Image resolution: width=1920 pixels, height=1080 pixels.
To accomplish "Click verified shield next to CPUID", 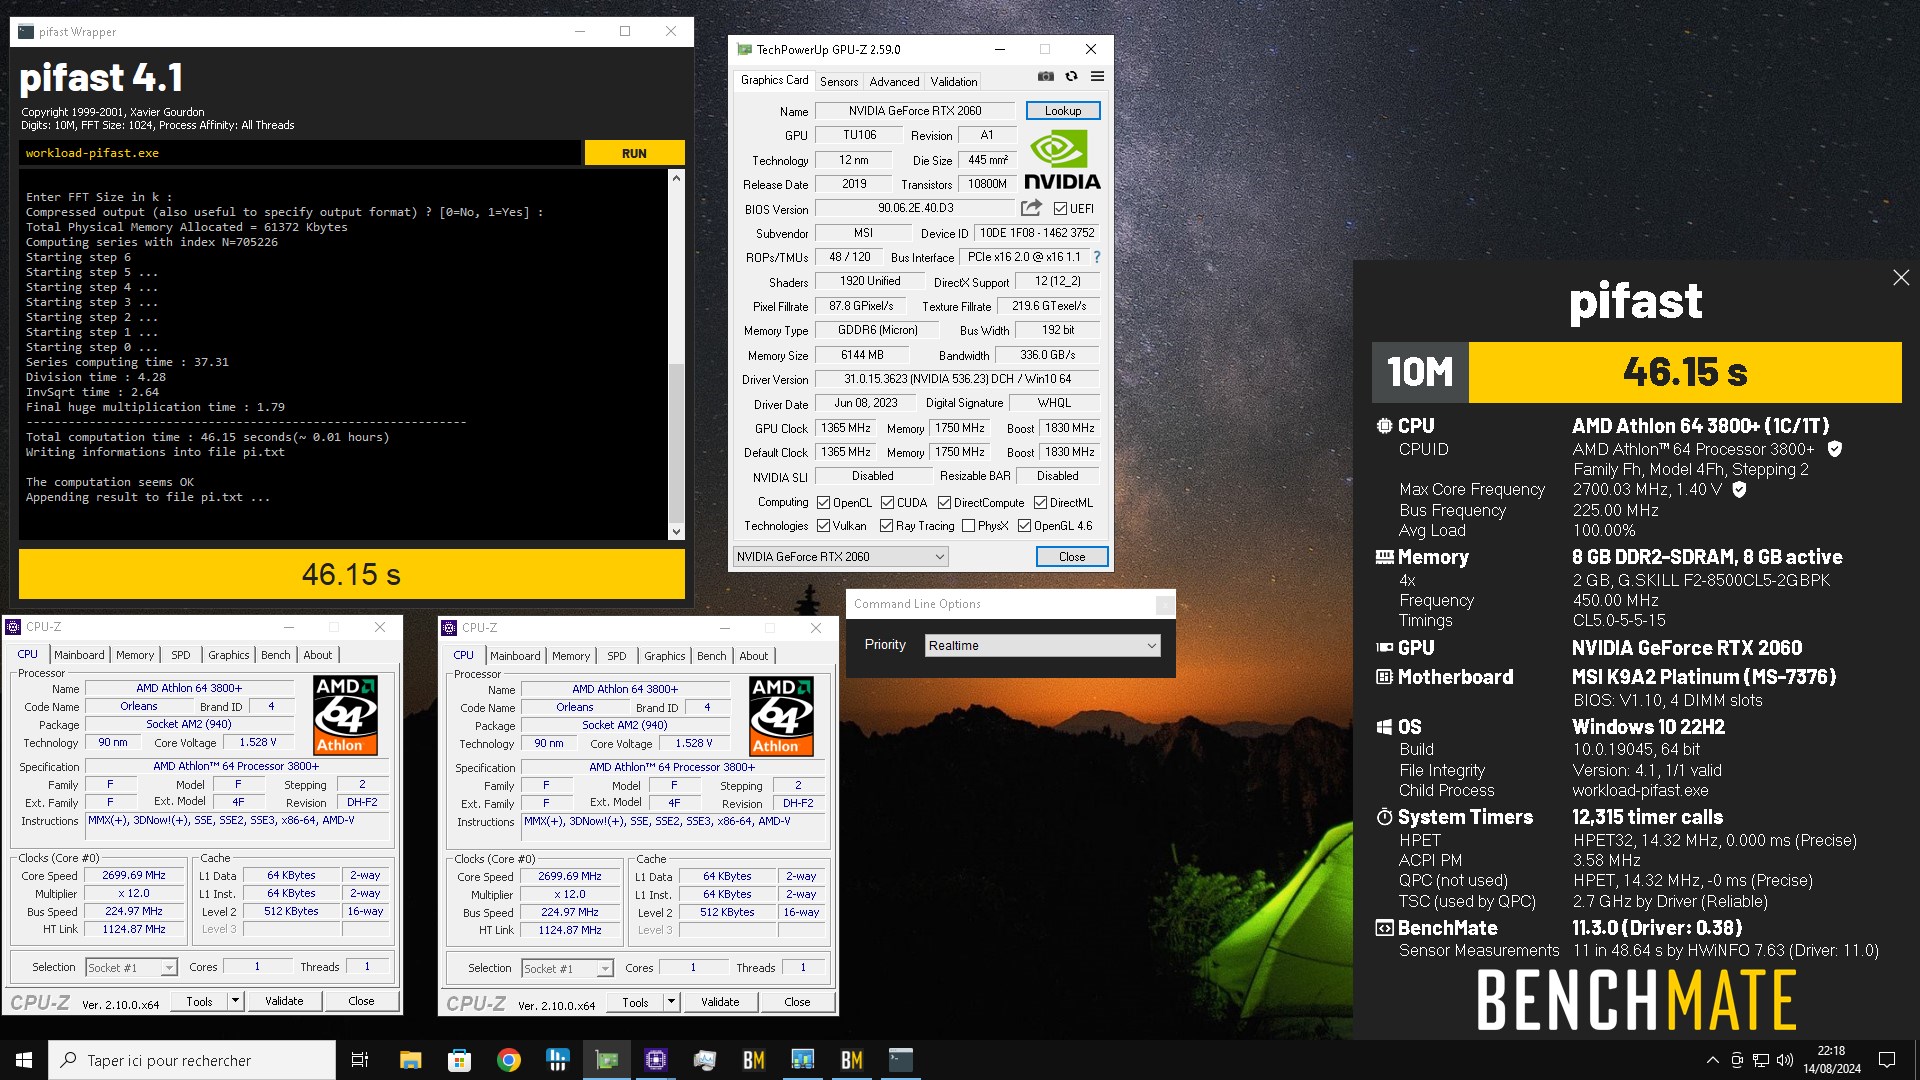I will click(x=1835, y=449).
